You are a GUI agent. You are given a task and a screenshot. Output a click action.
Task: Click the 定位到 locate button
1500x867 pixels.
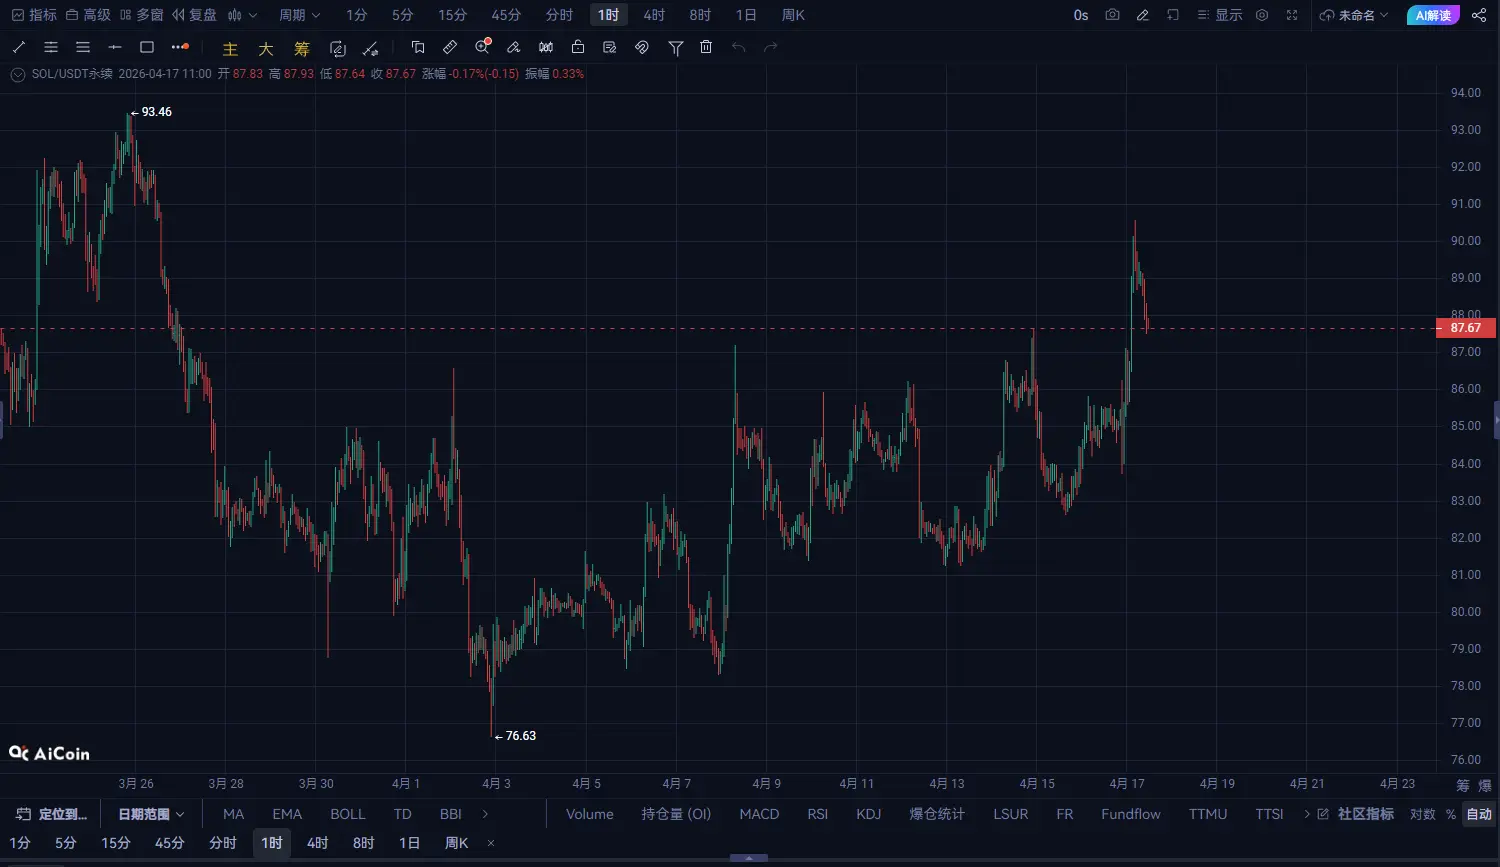pos(52,814)
